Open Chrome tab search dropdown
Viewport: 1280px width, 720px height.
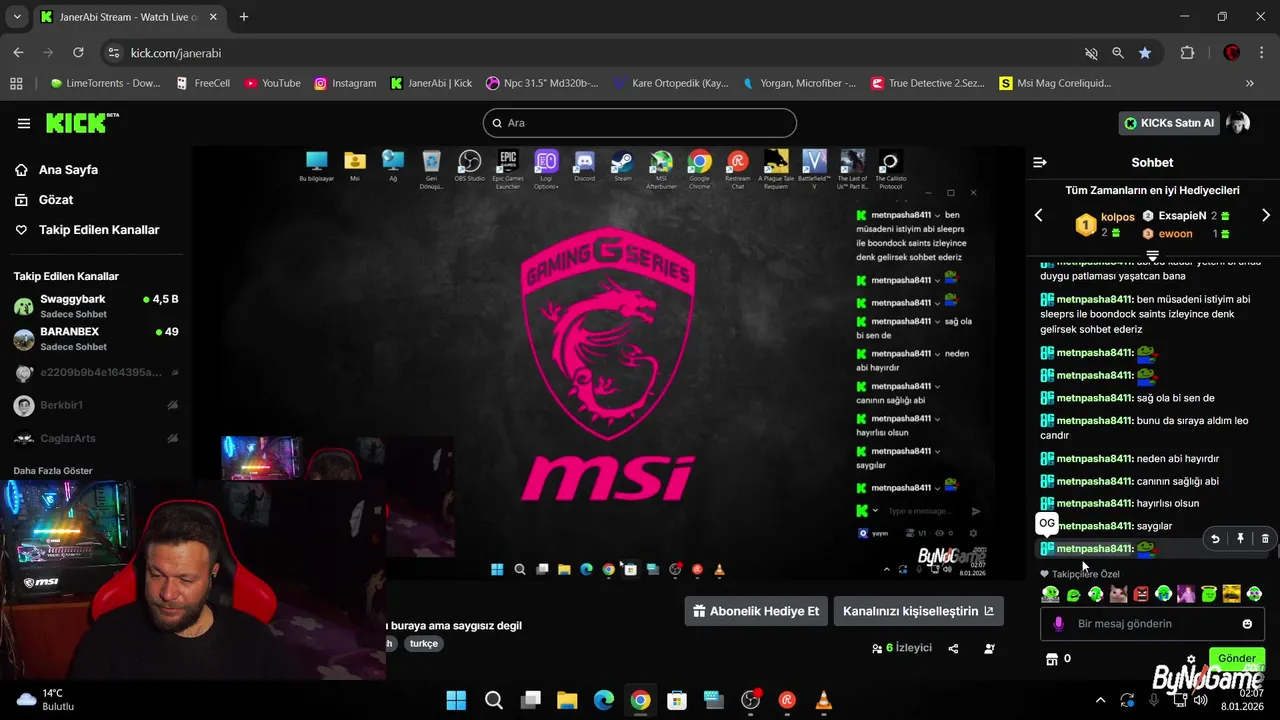pyautogui.click(x=16, y=17)
